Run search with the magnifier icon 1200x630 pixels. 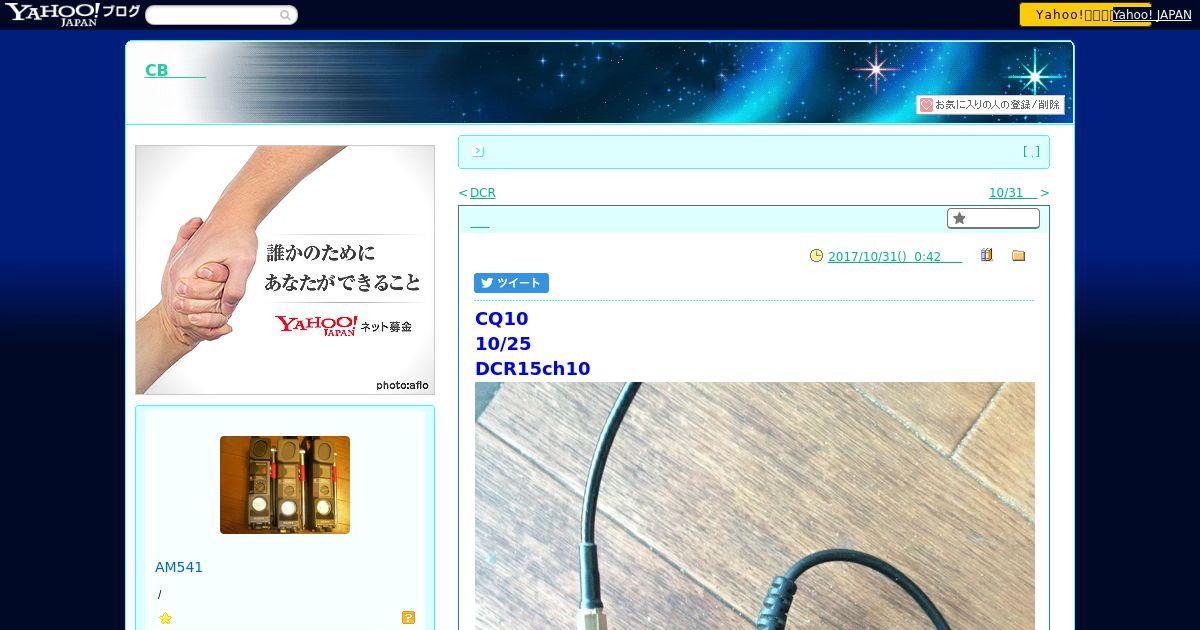[286, 15]
